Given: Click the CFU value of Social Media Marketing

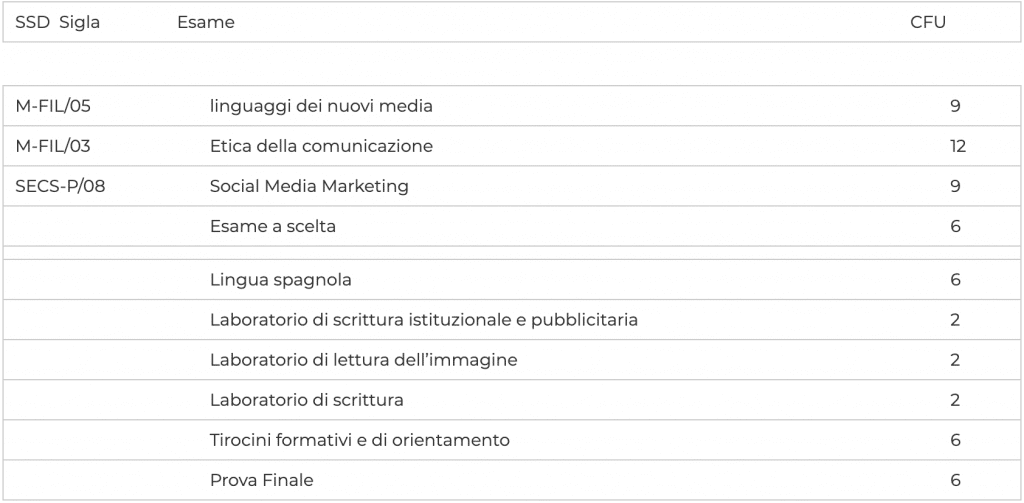Looking at the screenshot, I should [x=955, y=186].
